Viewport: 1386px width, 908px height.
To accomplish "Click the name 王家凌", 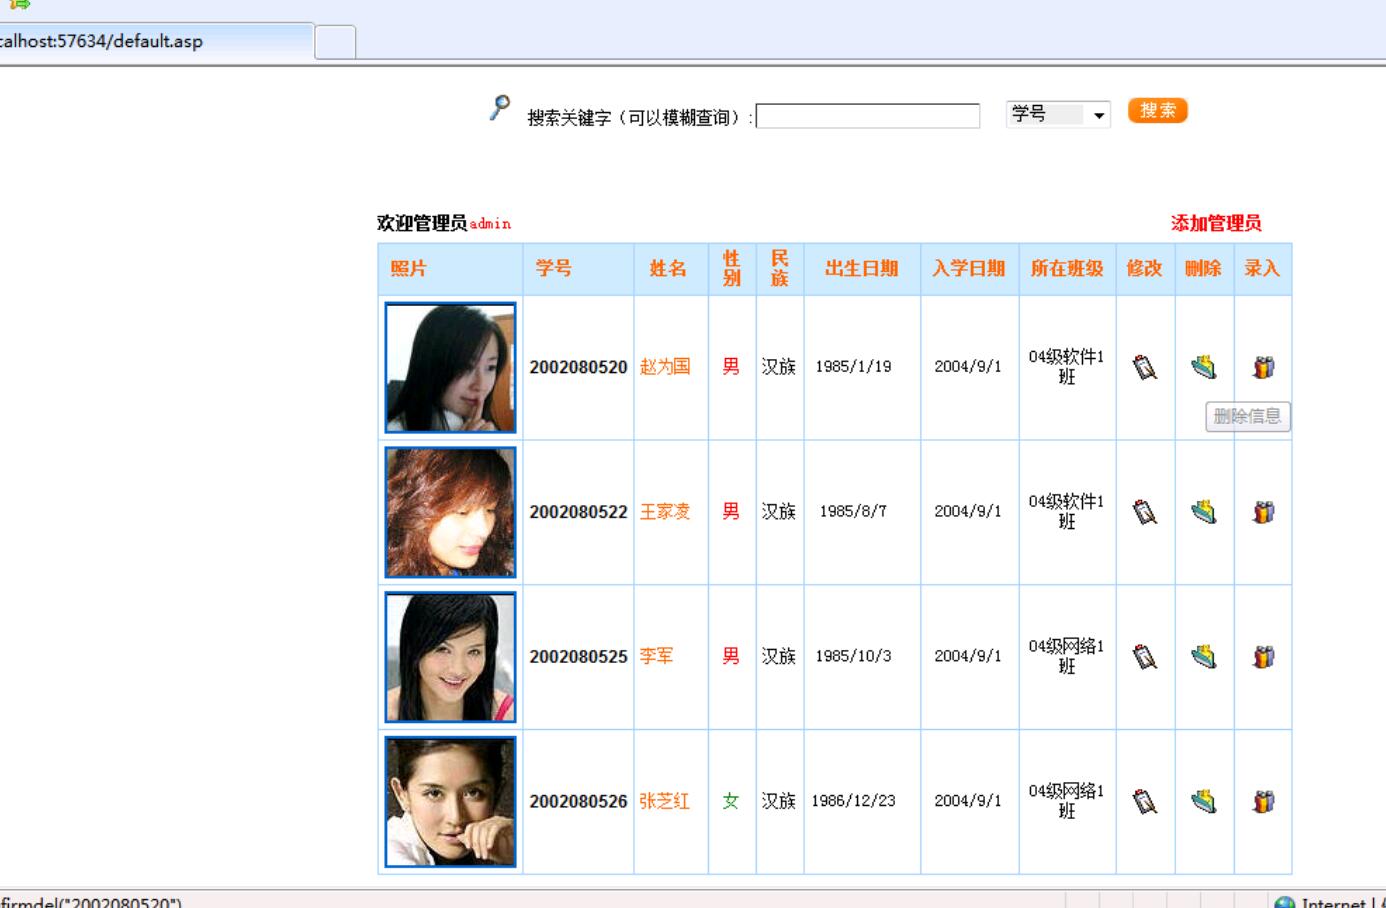I will (x=665, y=512).
